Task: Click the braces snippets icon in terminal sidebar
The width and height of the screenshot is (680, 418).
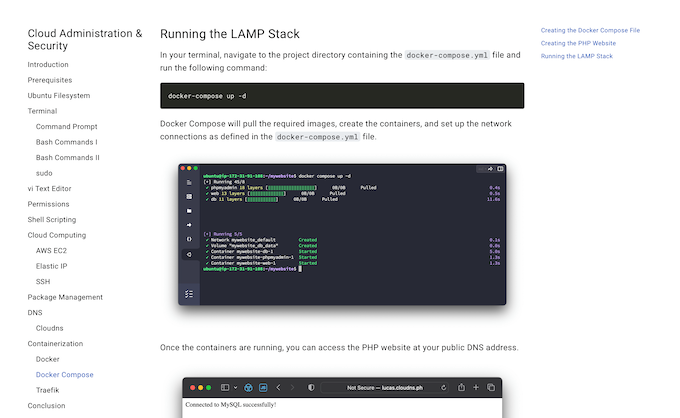Action: [x=189, y=239]
